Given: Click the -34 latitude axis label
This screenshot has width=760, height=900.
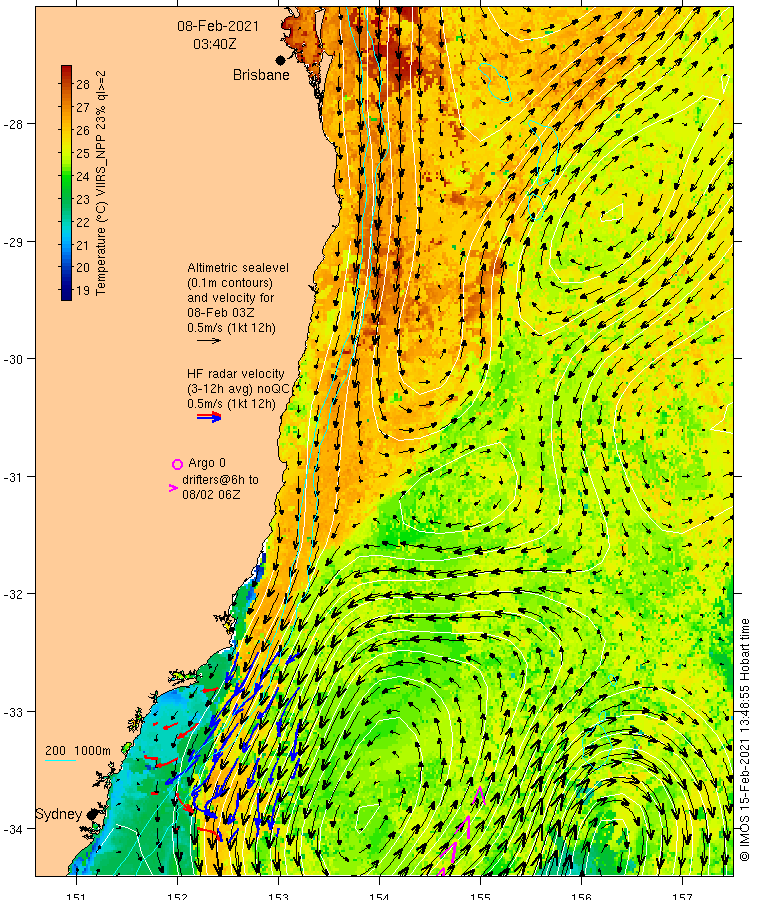Looking at the screenshot, I should click(13, 829).
